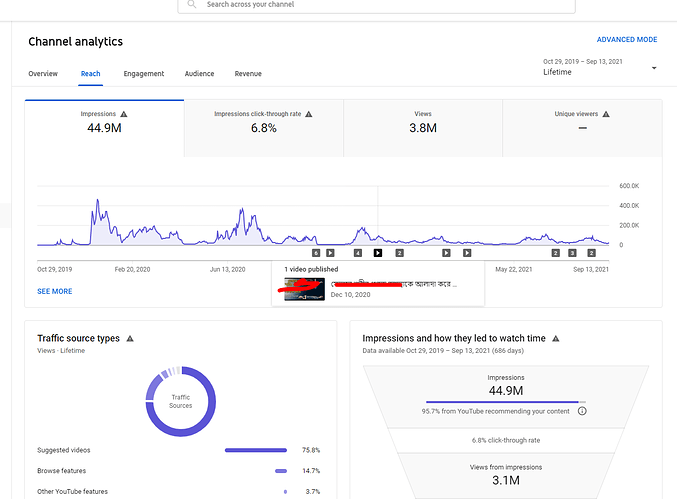Switch to the Engagement tab
This screenshot has width=677, height=499.
(x=144, y=74)
